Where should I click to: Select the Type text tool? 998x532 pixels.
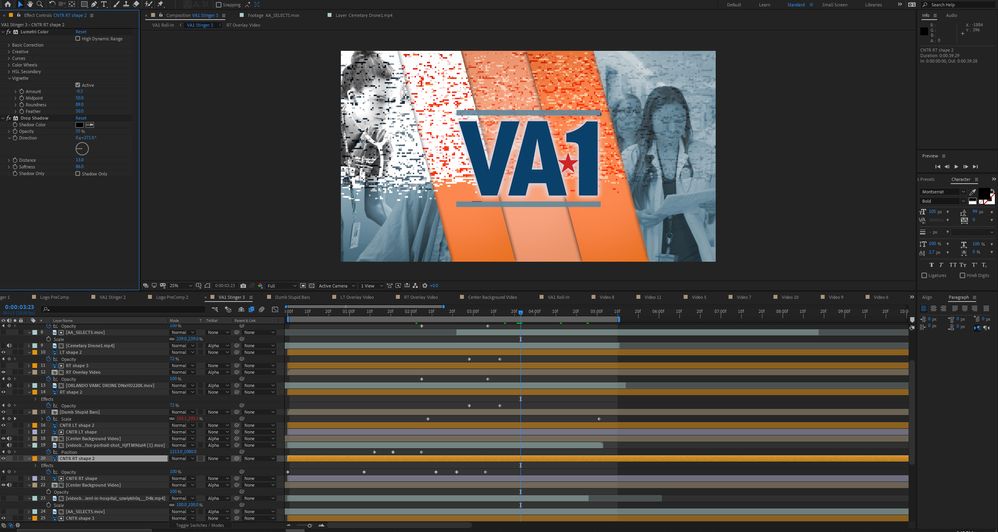[104, 4]
